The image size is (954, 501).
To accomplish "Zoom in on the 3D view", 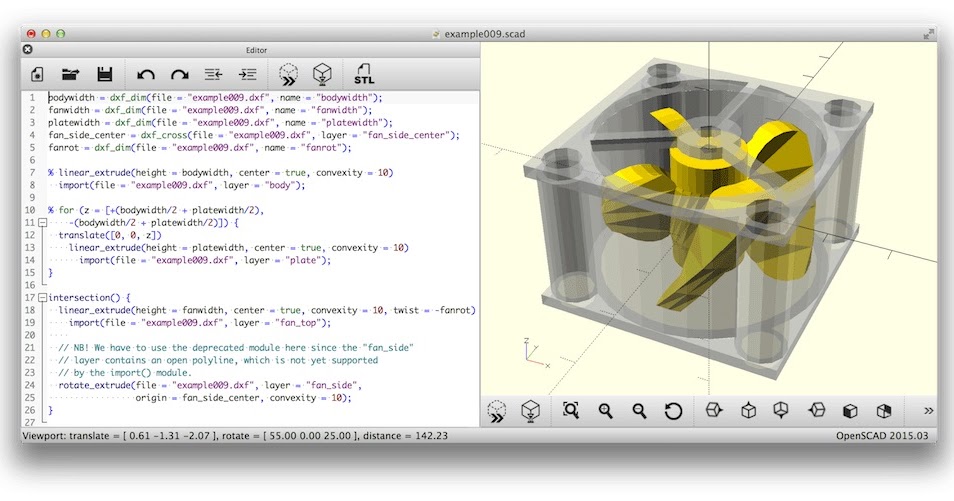I will 605,411.
